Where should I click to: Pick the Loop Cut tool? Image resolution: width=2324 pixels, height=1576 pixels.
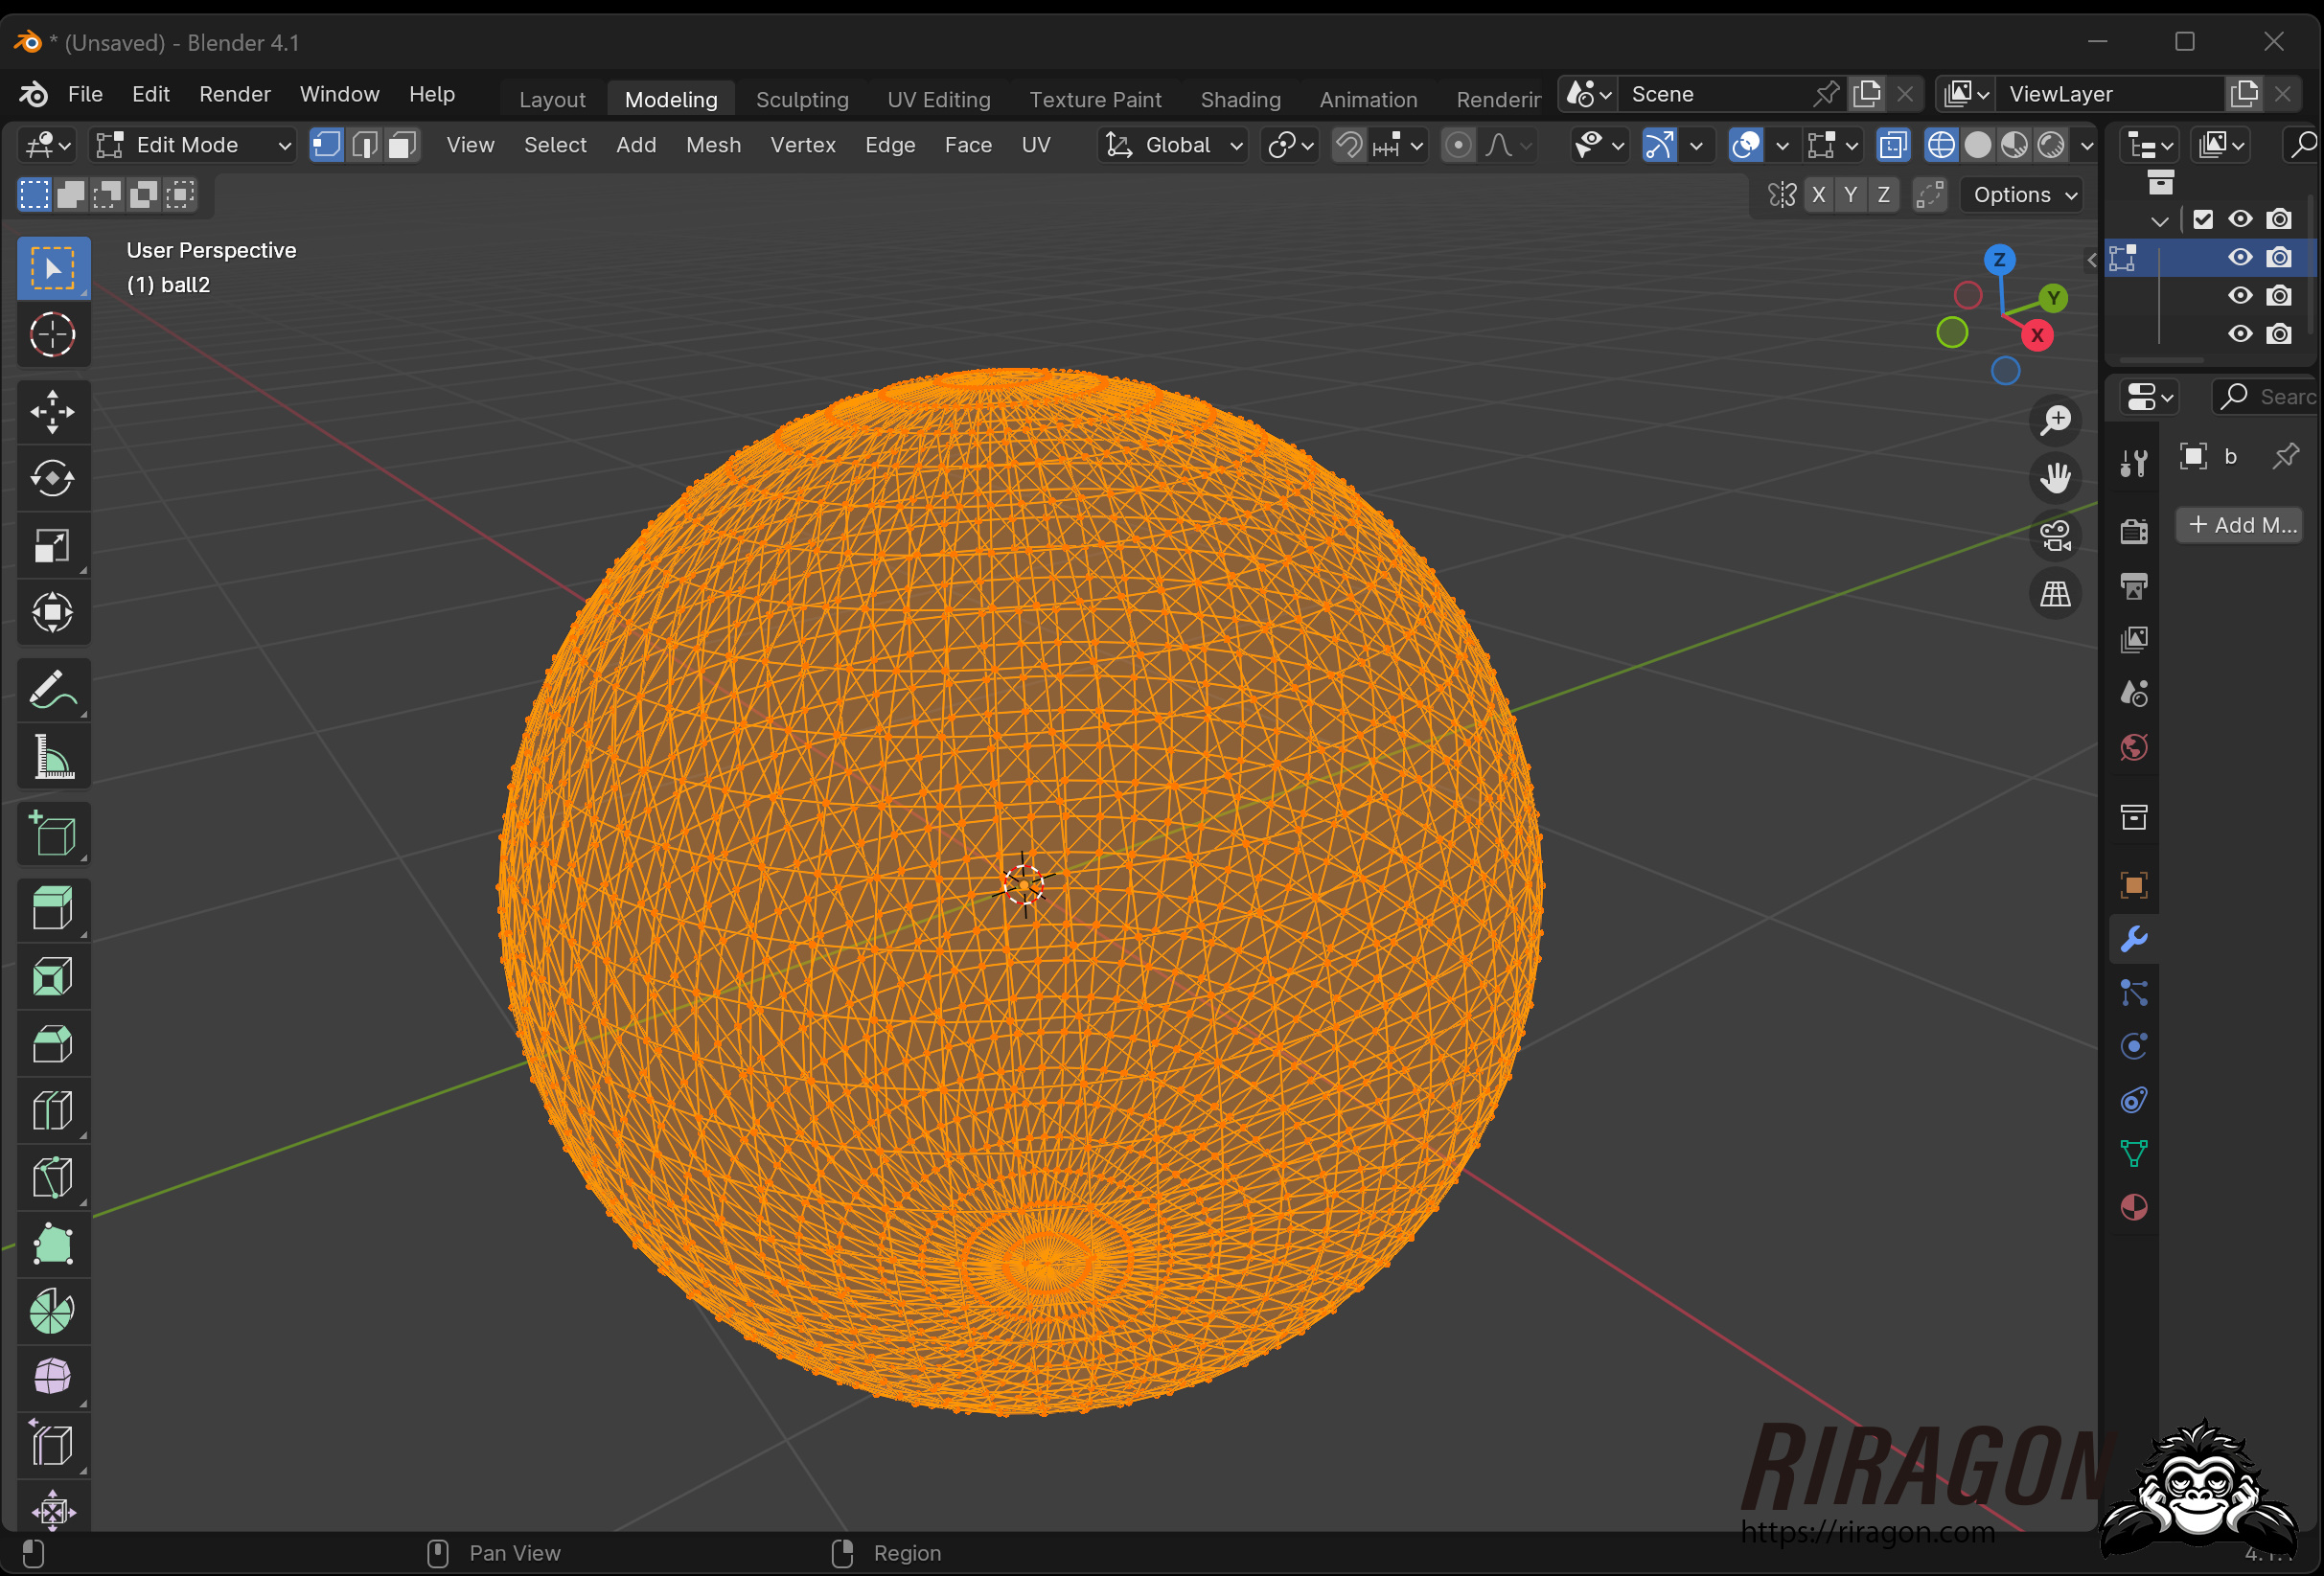point(52,1111)
